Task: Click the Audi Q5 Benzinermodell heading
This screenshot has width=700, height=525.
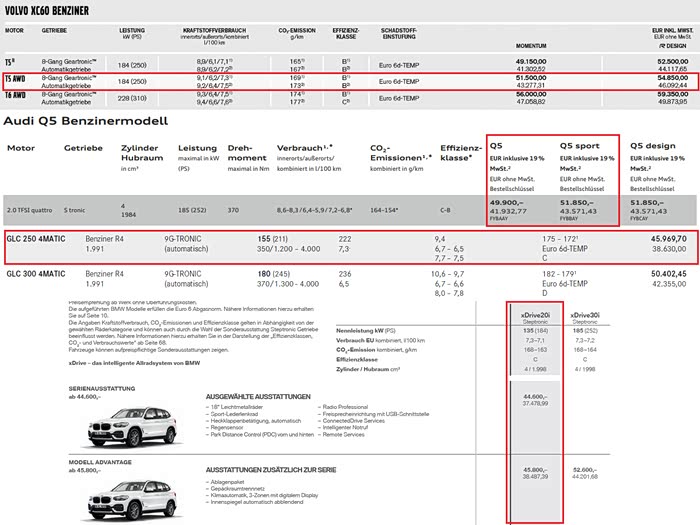Action: [86, 121]
